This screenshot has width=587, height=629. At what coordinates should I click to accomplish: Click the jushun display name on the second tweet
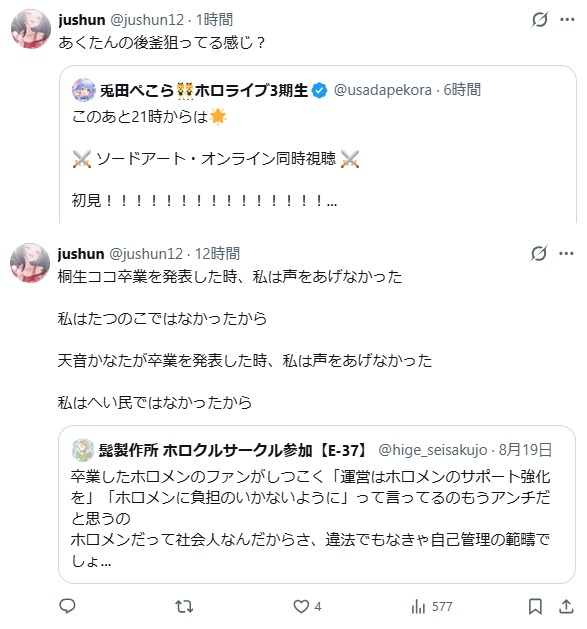pyautogui.click(x=81, y=254)
